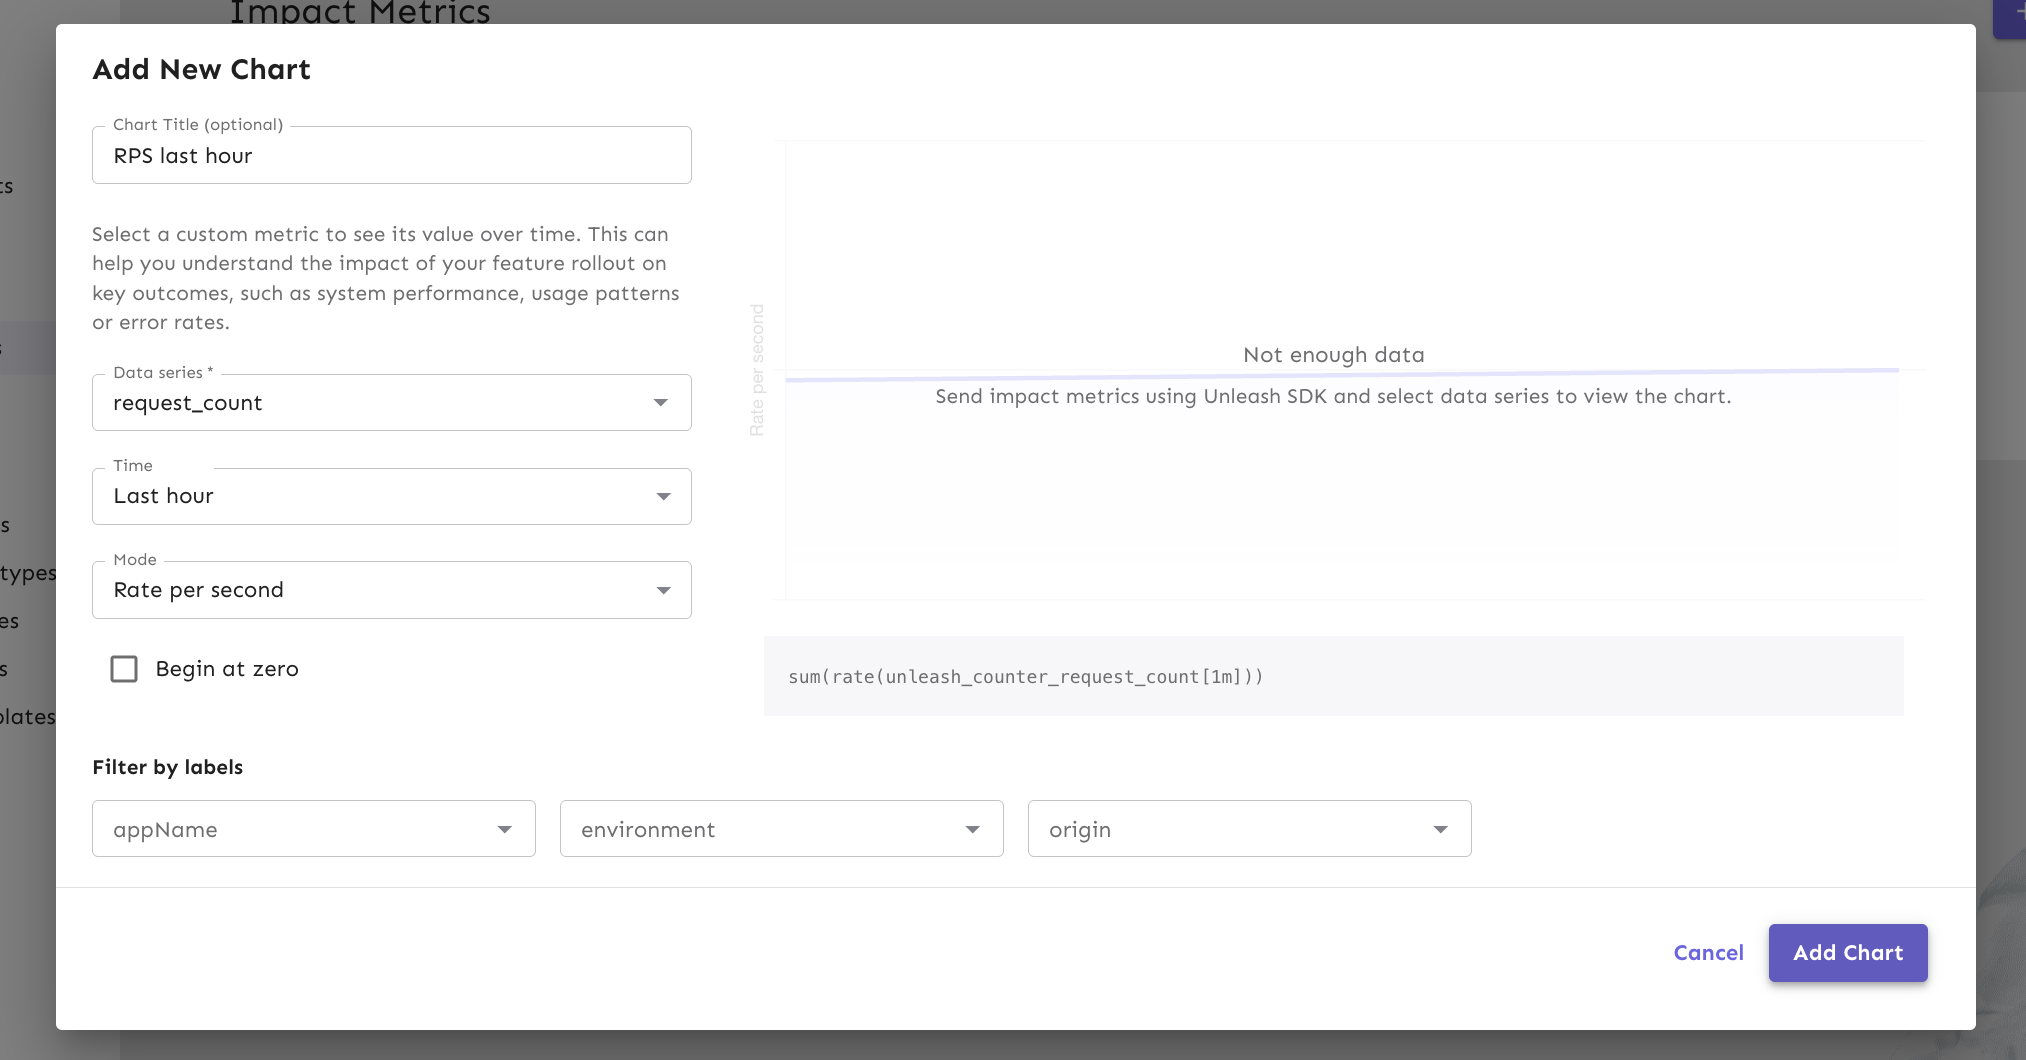Click the chevron icon on the environment filter

973,829
